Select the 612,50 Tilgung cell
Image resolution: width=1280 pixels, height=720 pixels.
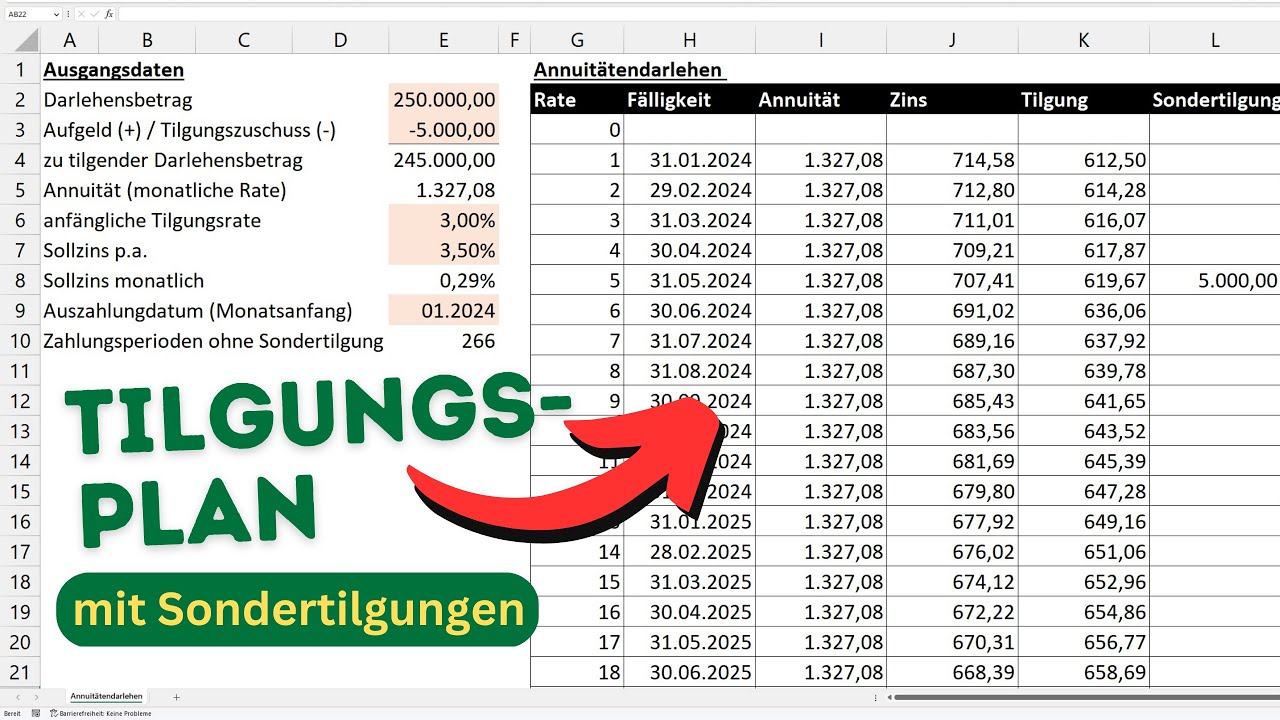1084,160
